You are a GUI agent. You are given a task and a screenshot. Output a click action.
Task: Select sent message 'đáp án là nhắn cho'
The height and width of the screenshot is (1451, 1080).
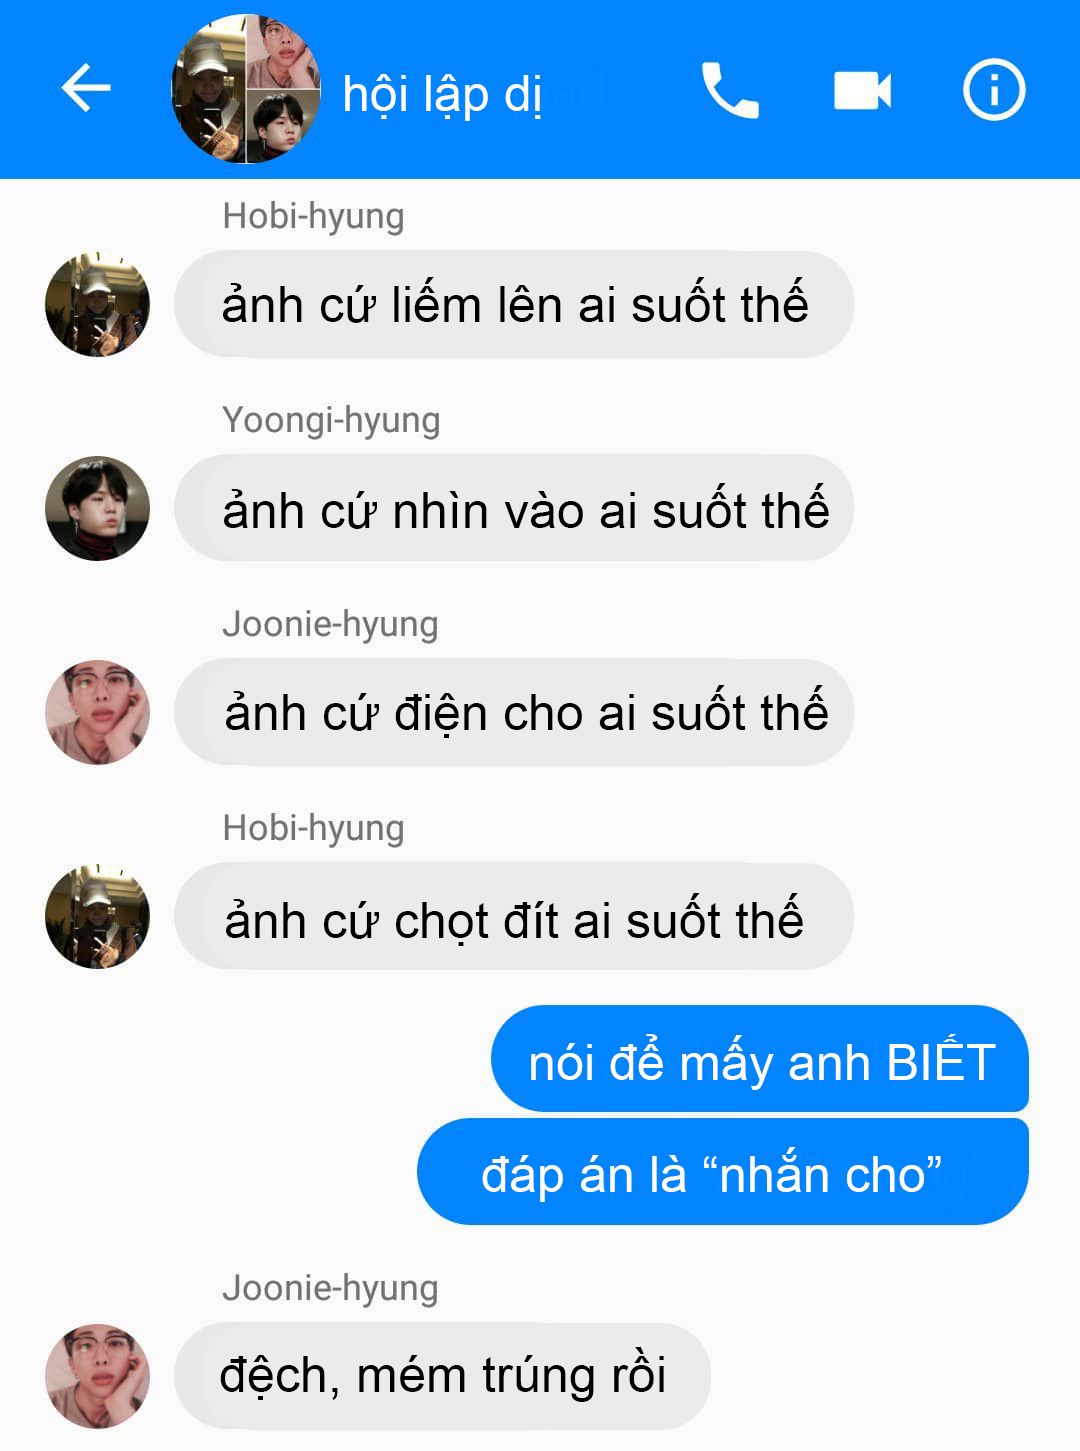723,1172
